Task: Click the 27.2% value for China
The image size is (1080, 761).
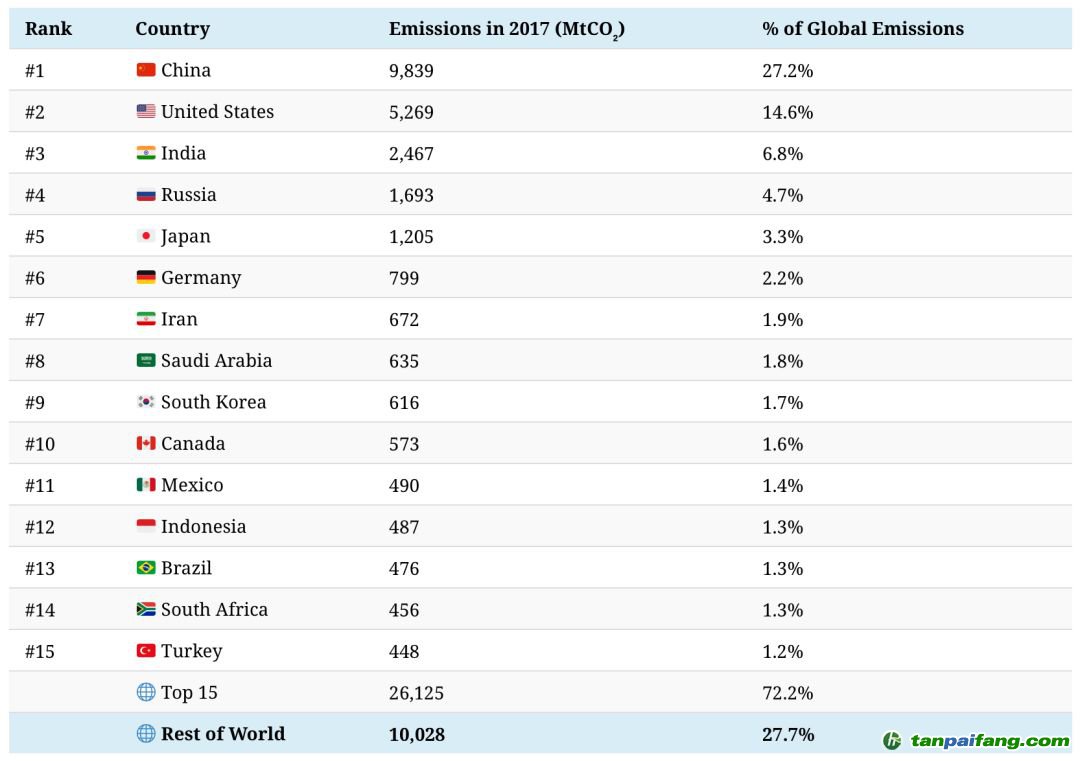Action: point(787,71)
